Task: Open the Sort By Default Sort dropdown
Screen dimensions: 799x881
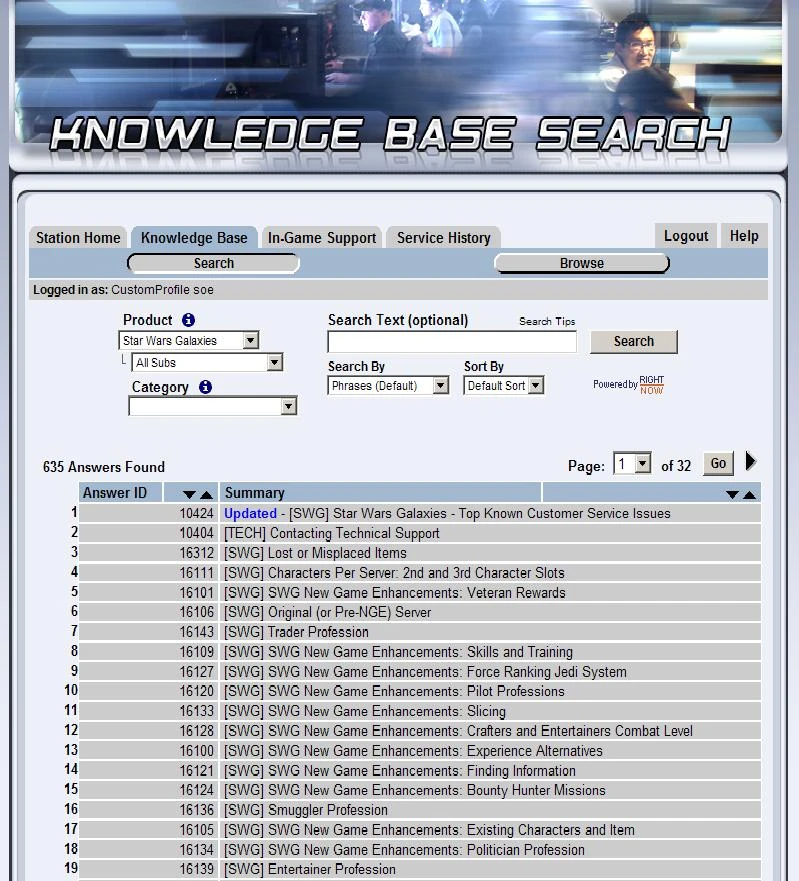Action: coord(504,385)
